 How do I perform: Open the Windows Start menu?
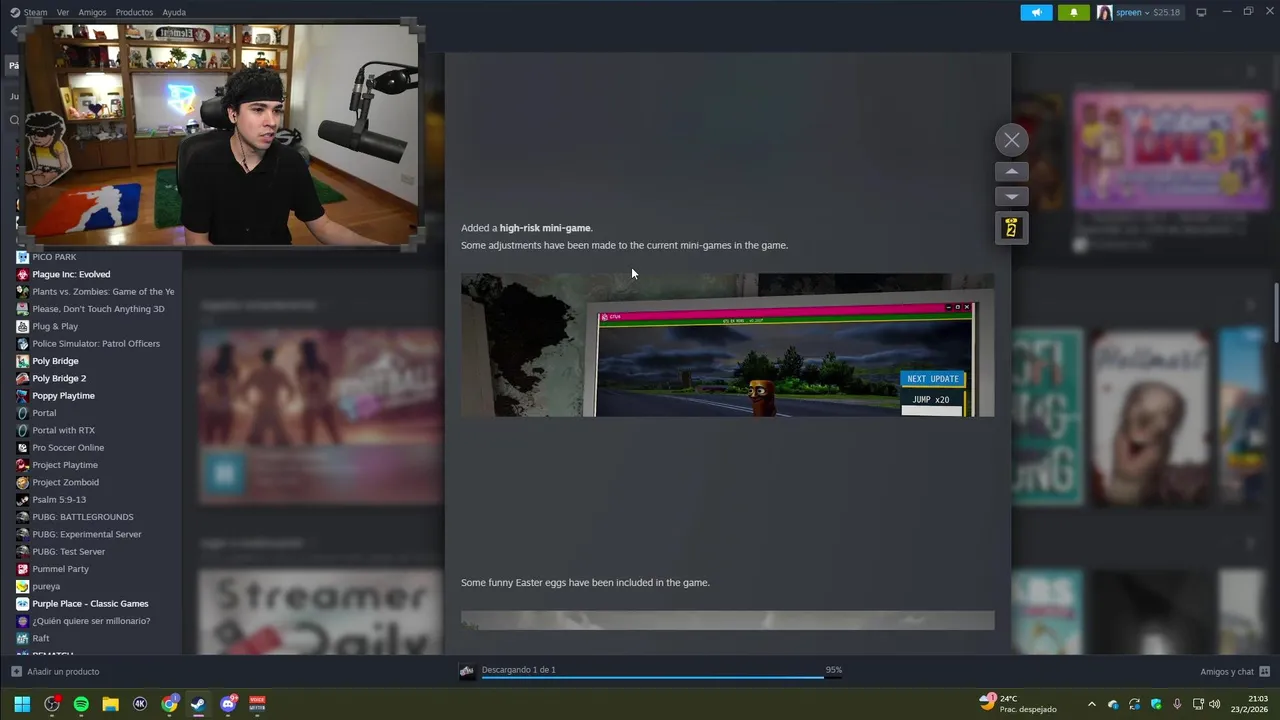pos(22,704)
